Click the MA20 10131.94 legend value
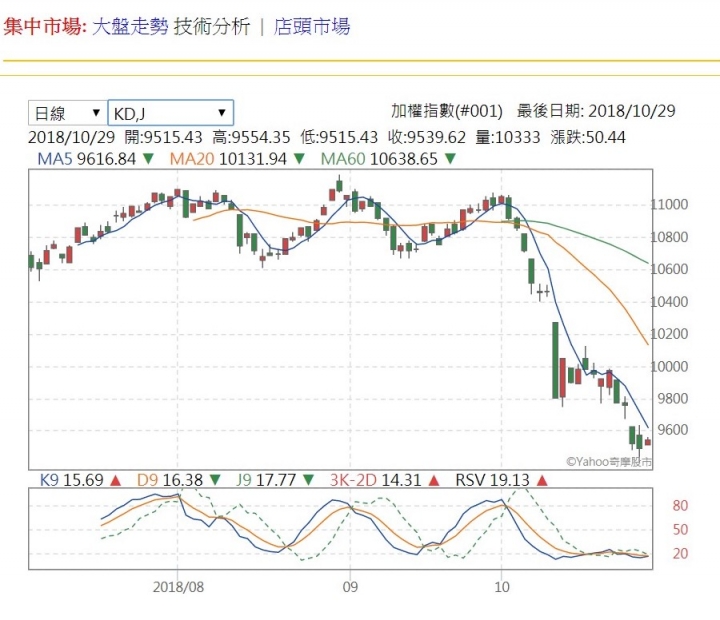 228,159
